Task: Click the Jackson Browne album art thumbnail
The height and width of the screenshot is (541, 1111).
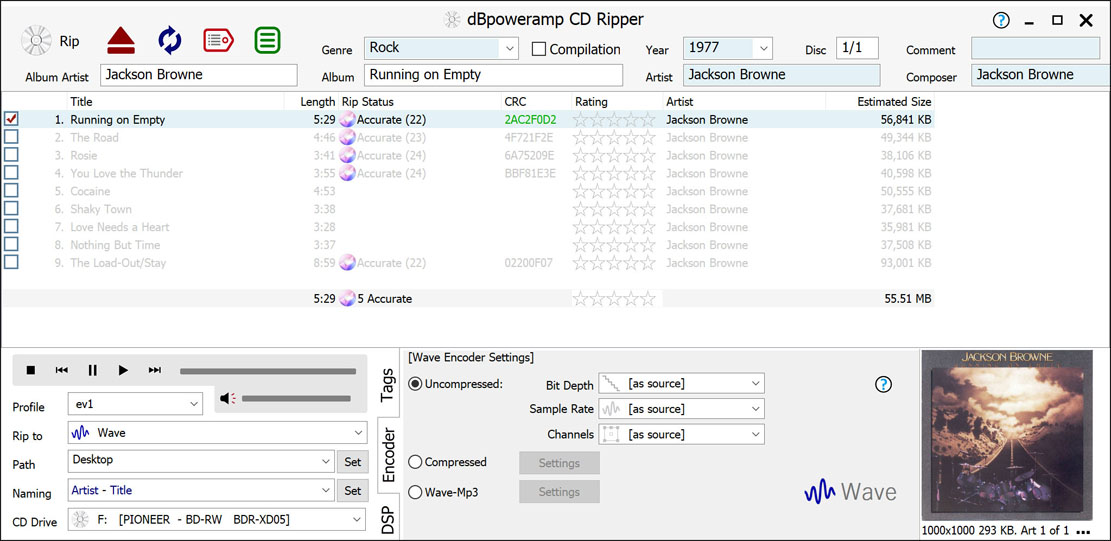Action: tap(1008, 435)
